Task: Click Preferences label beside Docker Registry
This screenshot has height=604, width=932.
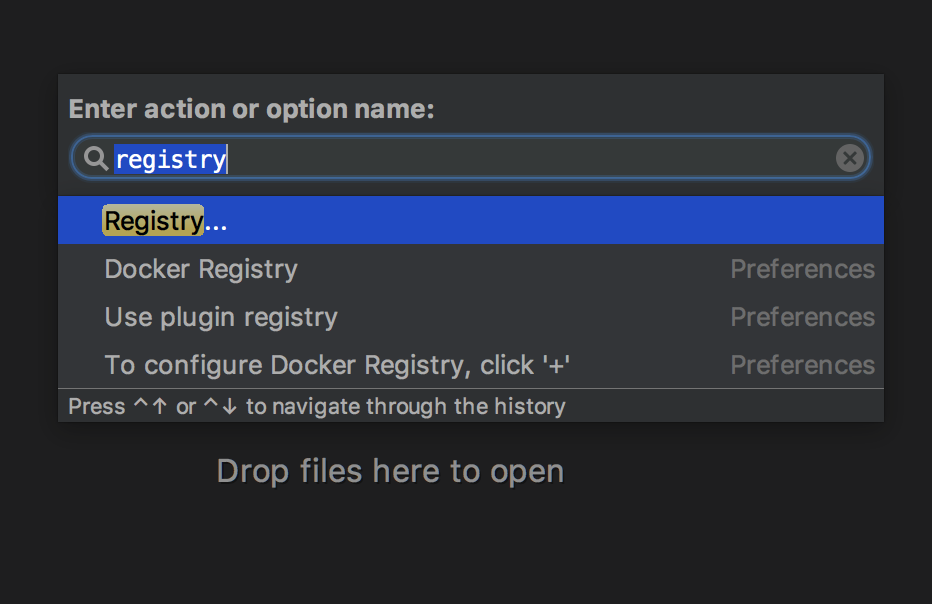Action: (802, 269)
